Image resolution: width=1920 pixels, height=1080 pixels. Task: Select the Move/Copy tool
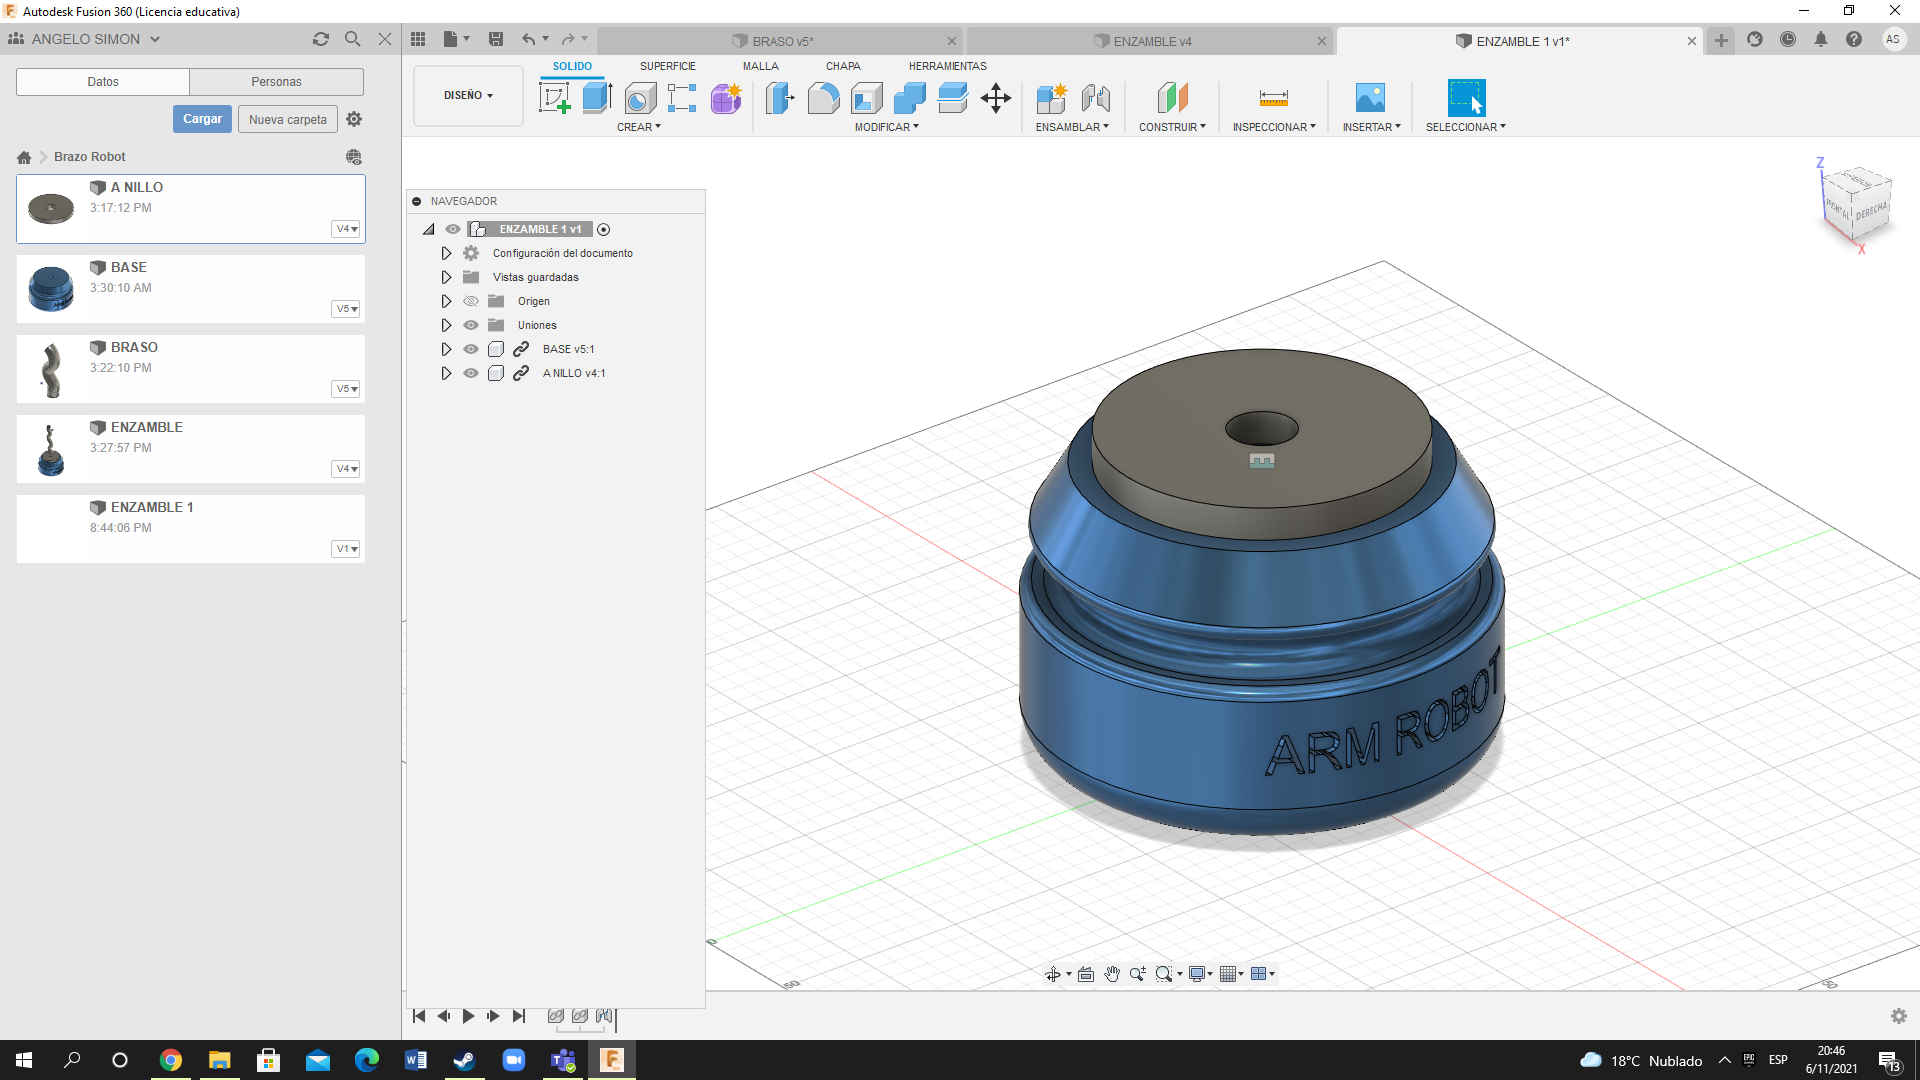click(x=996, y=98)
